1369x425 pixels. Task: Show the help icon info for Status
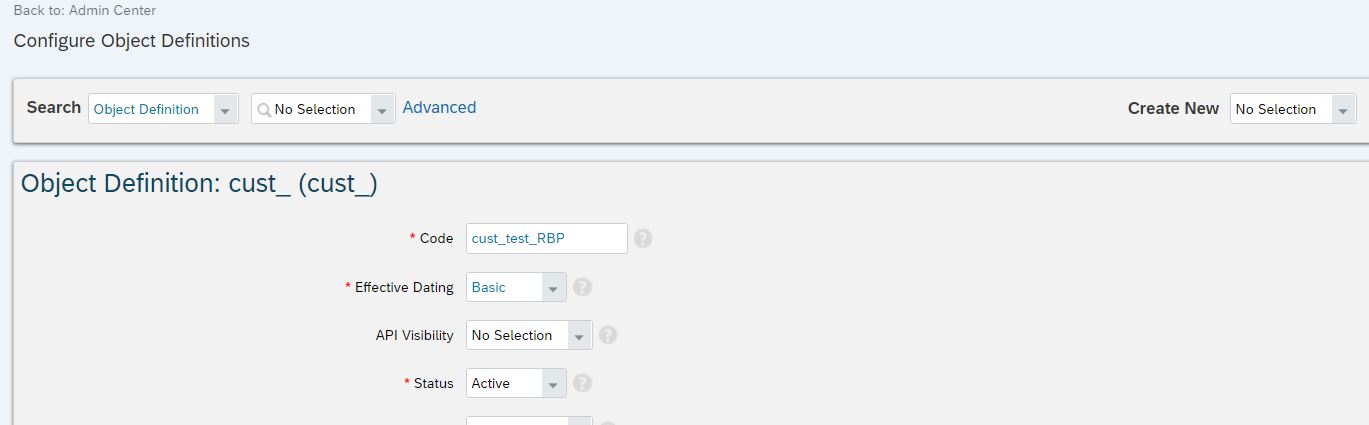[x=583, y=383]
